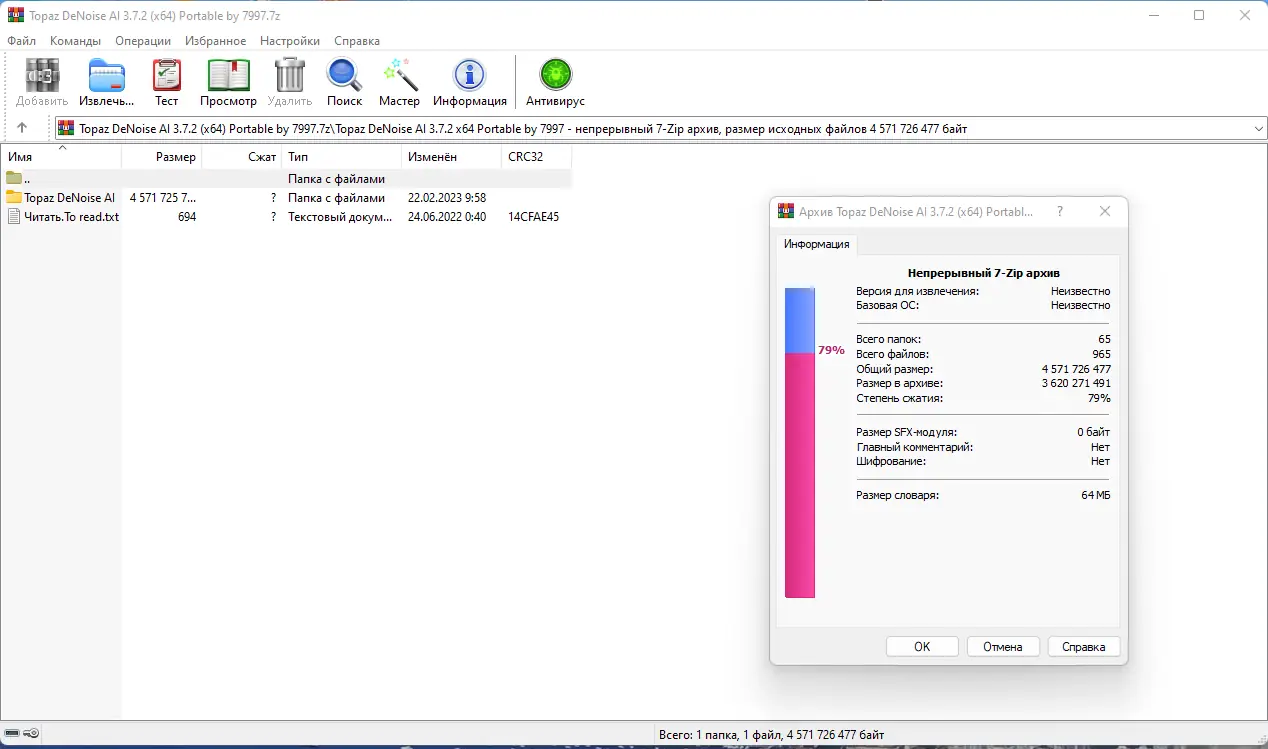The width and height of the screenshot is (1268, 749).
Task: Select the Topaz DeNoise AI folder icon
Action: coord(14,198)
